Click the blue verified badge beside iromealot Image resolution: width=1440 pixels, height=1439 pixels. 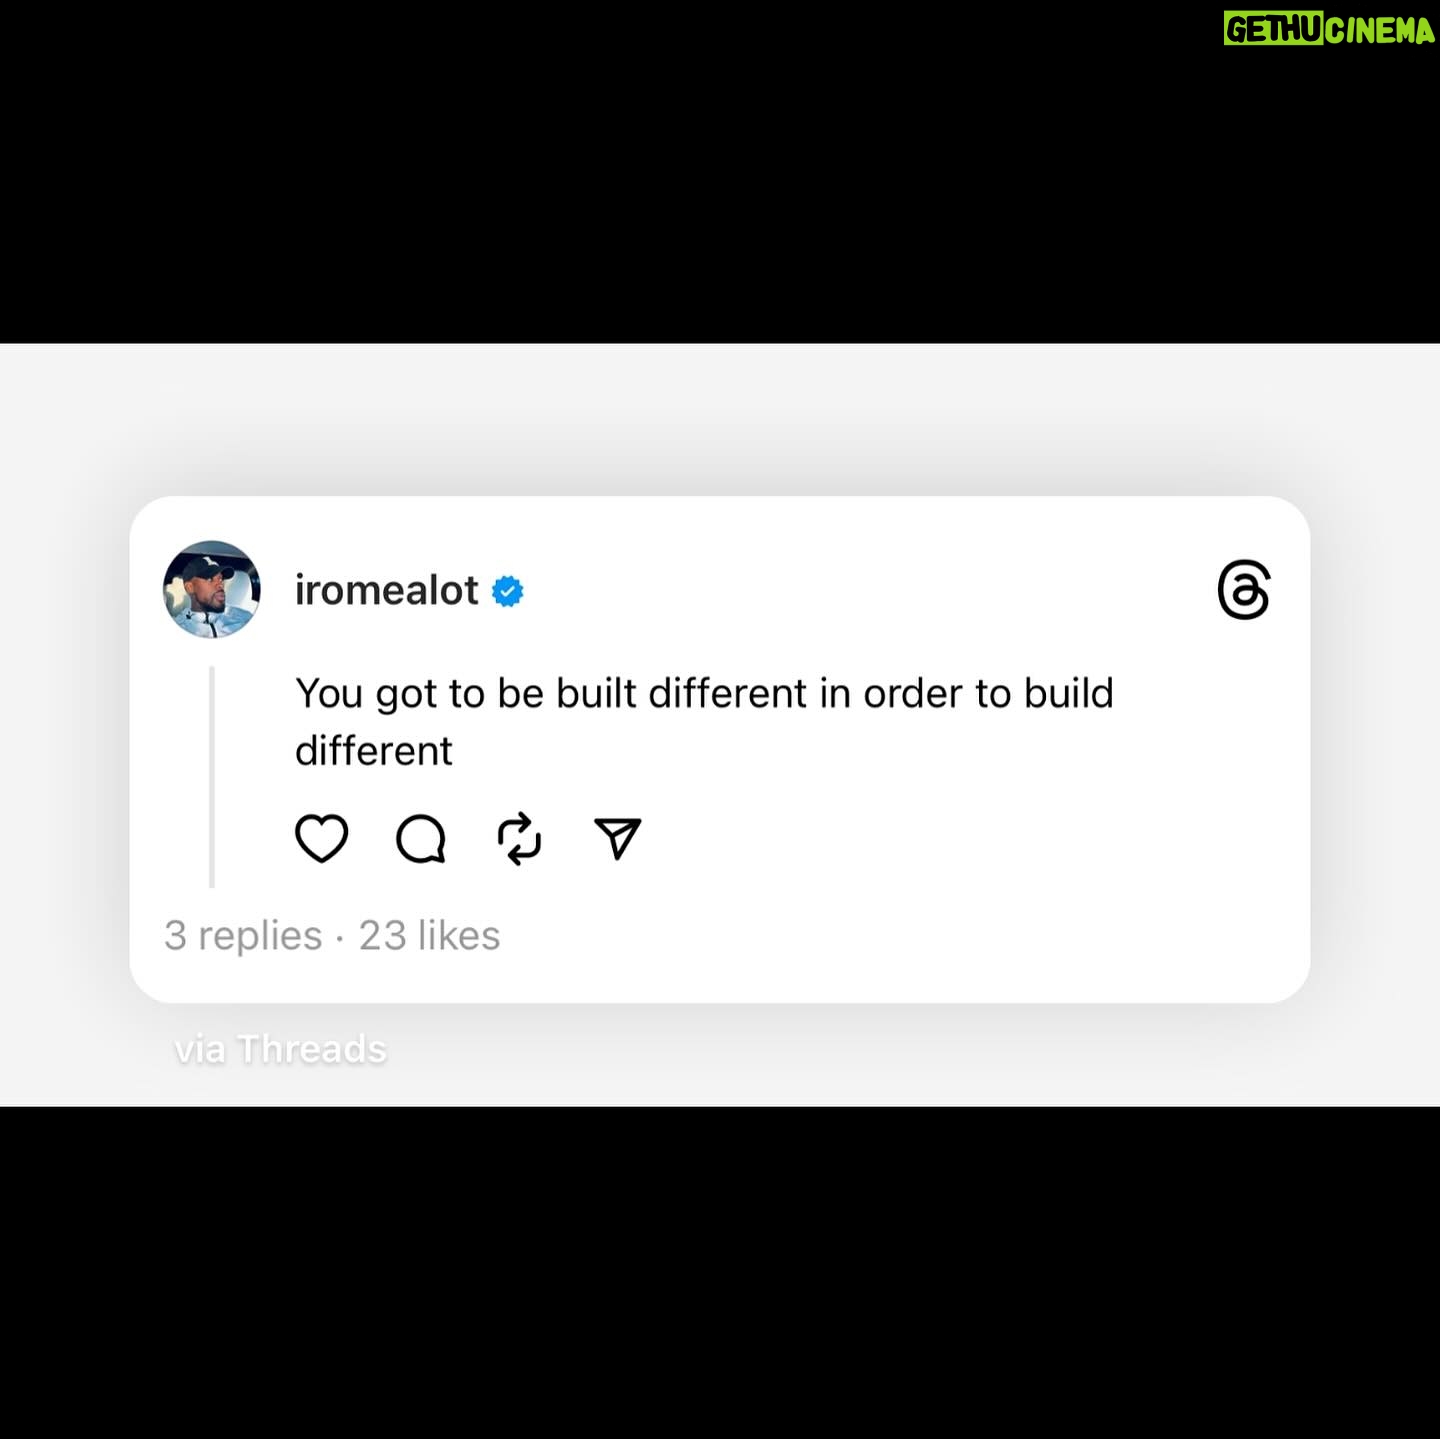pos(508,591)
